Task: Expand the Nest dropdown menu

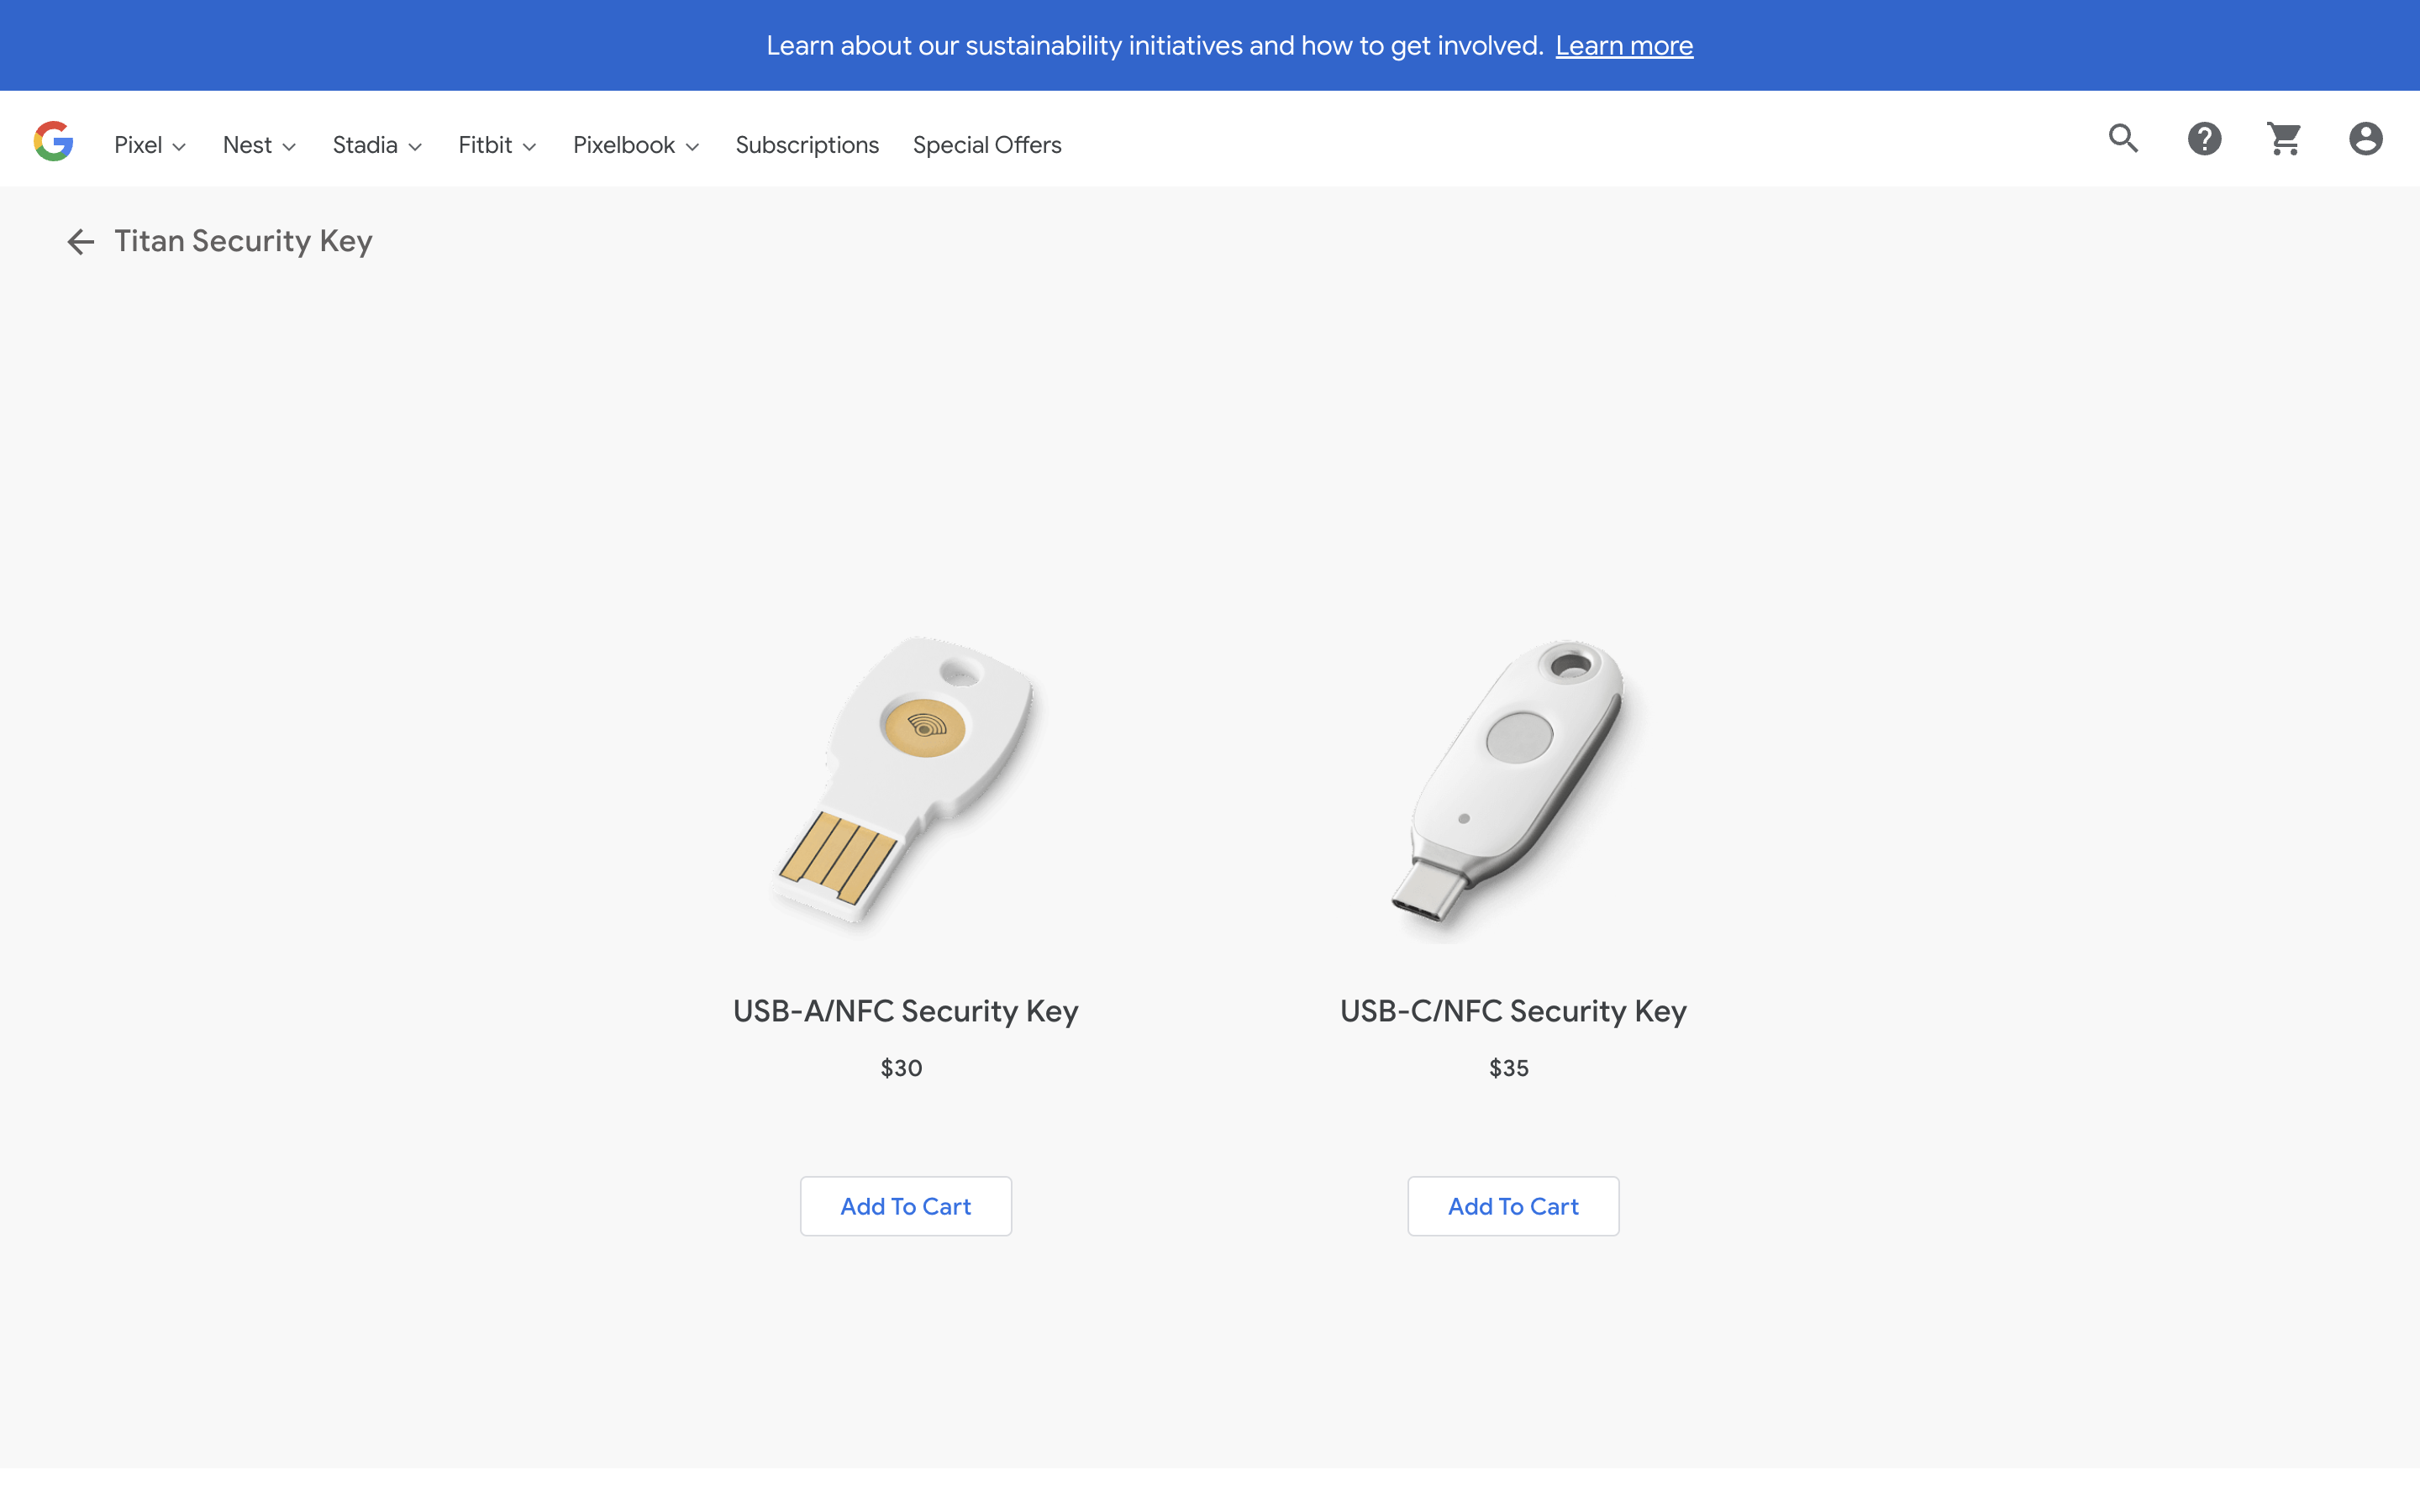Action: (259, 145)
